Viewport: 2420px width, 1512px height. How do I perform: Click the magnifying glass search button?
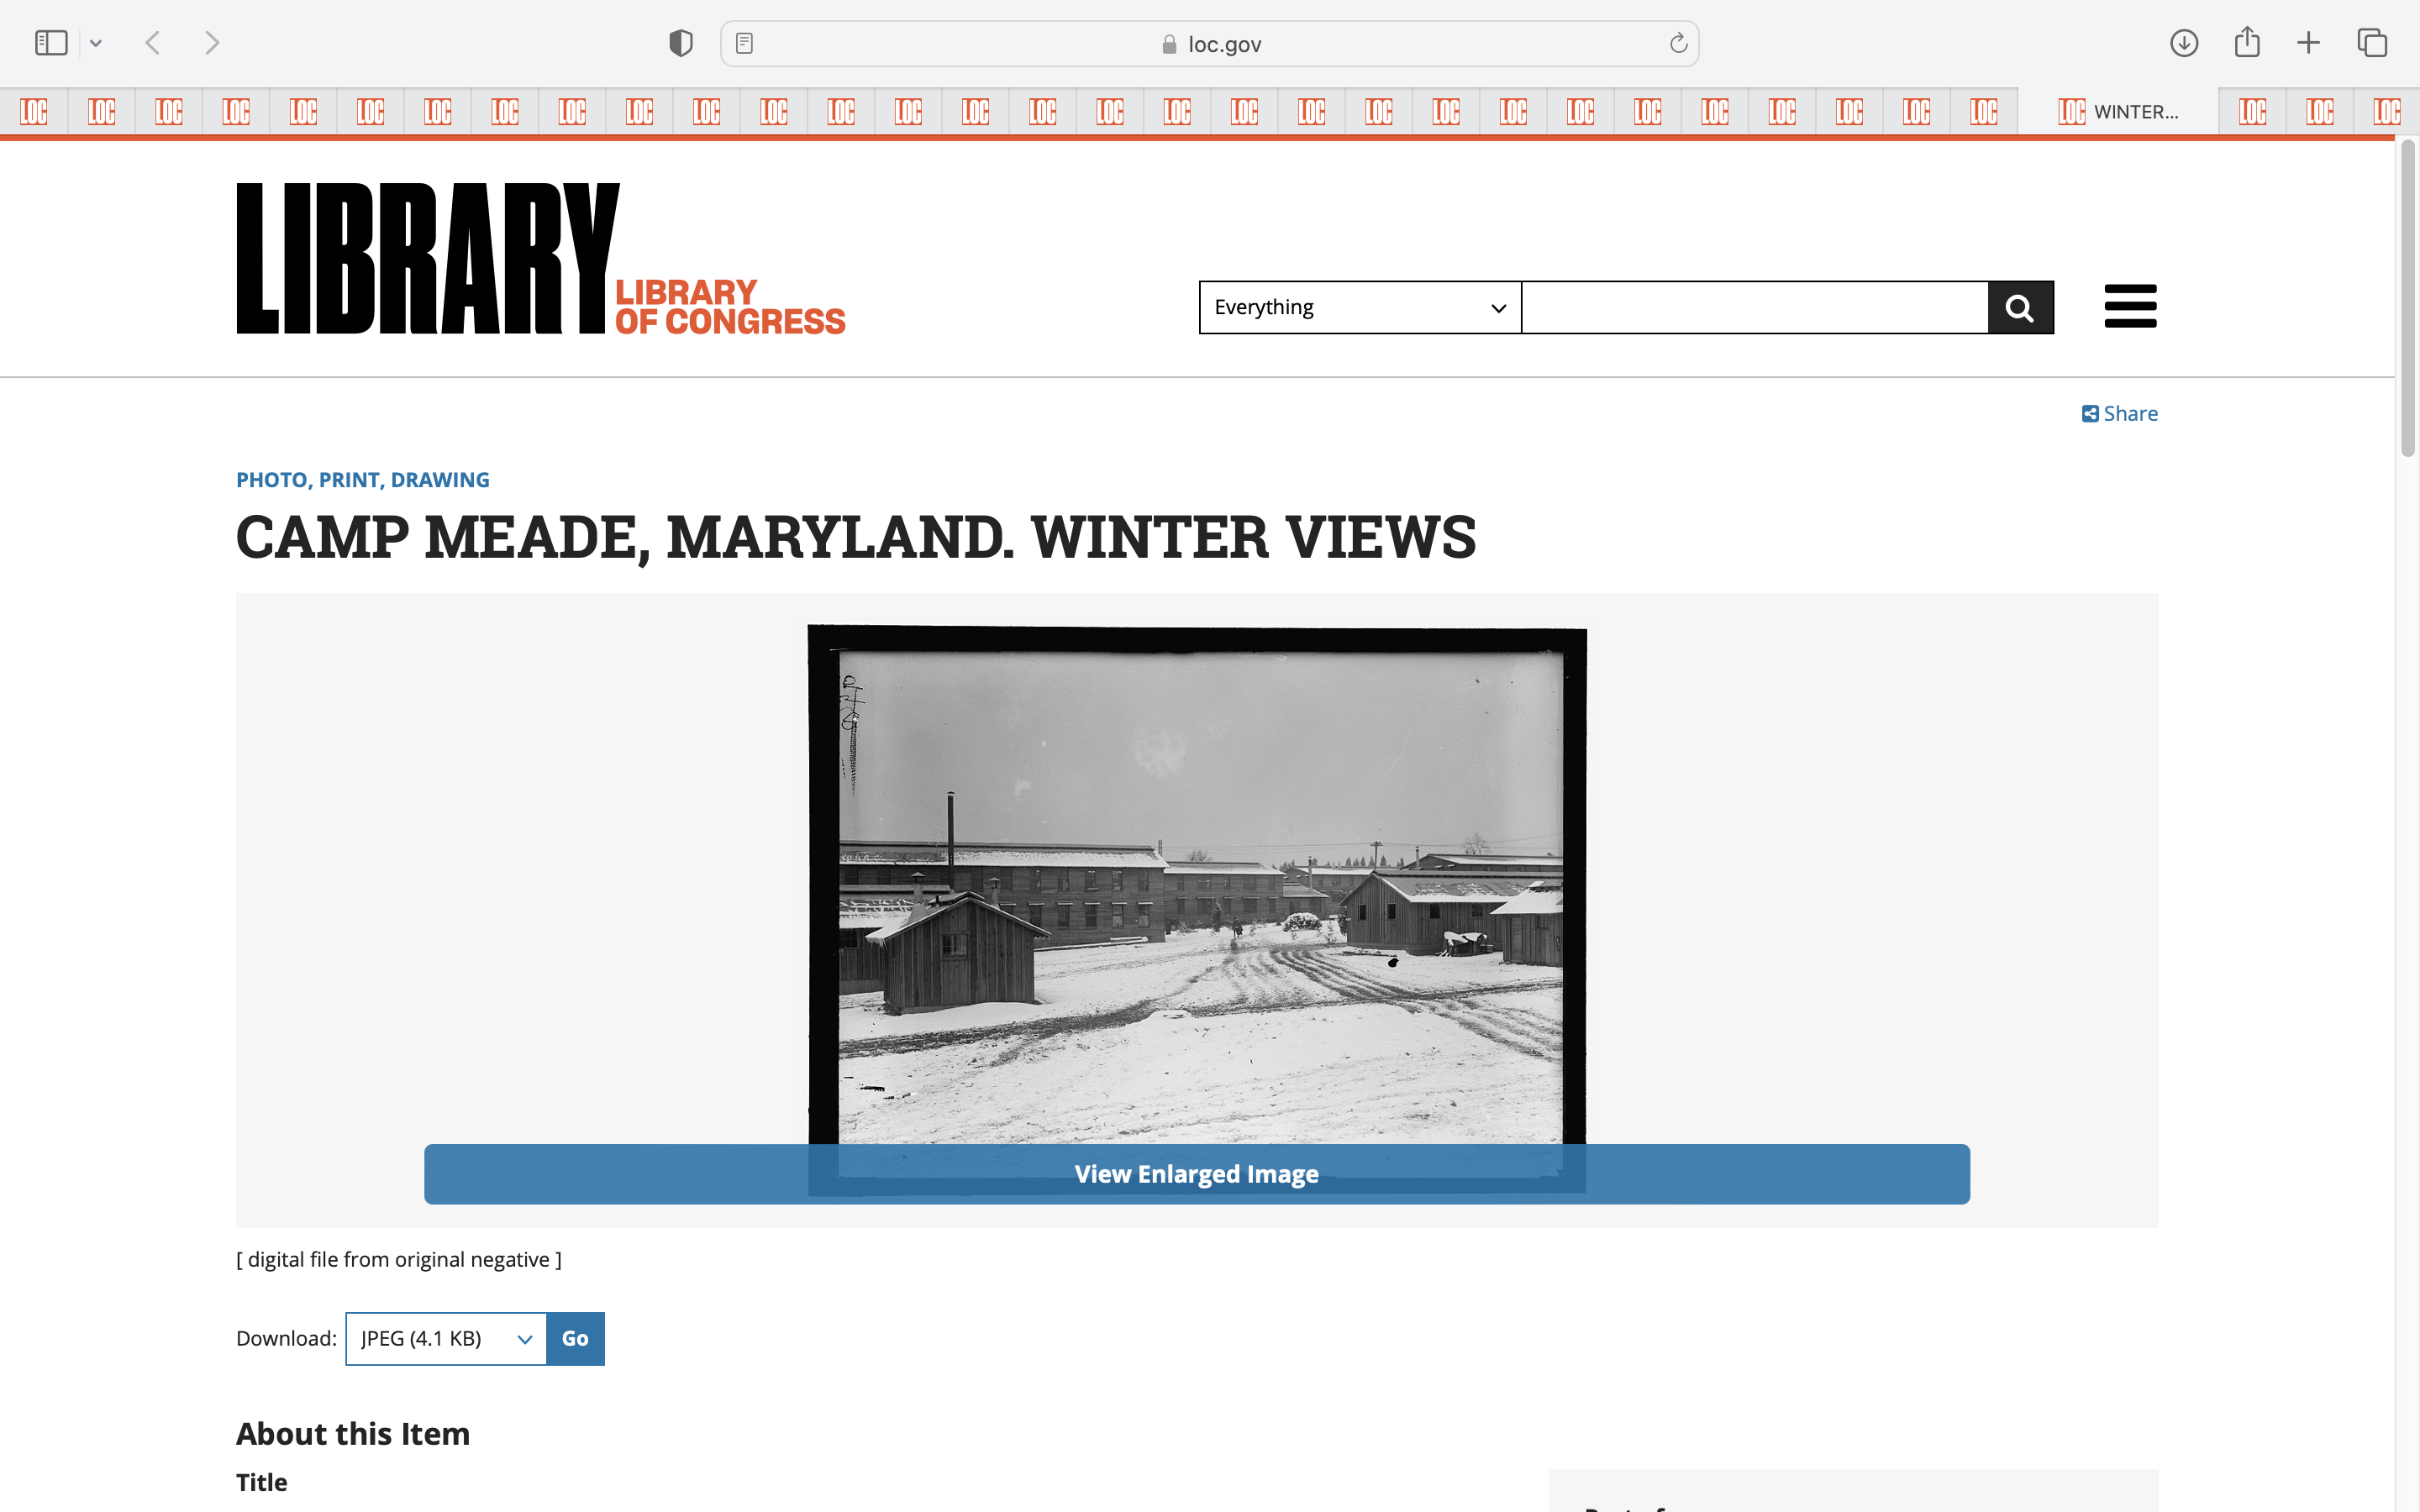pos(2020,307)
